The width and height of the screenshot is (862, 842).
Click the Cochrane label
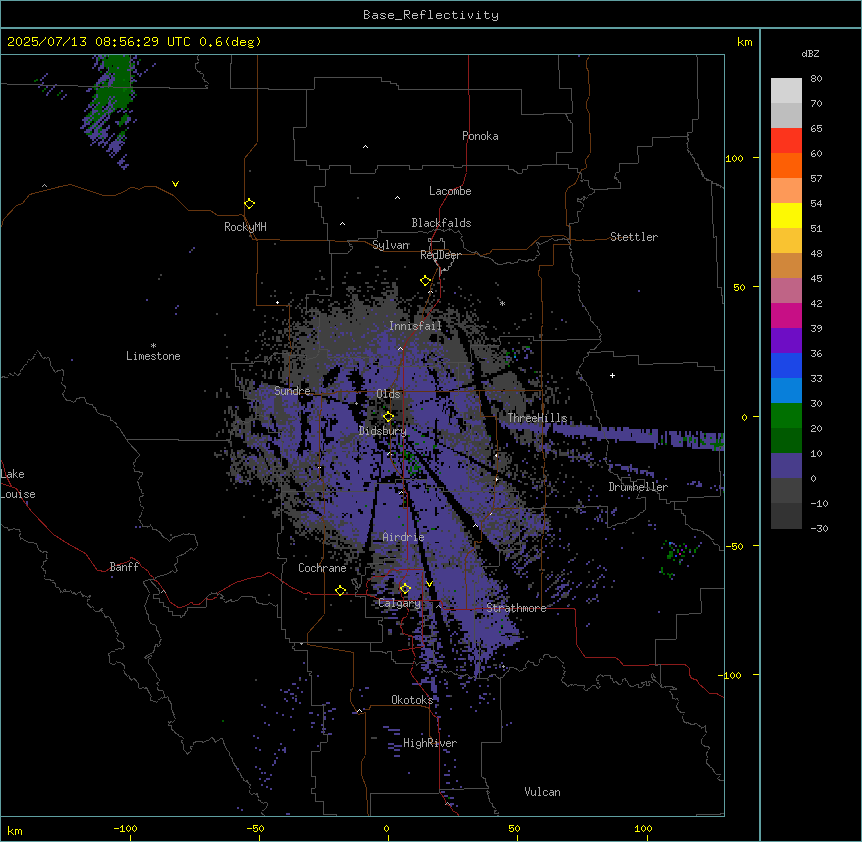click(322, 568)
